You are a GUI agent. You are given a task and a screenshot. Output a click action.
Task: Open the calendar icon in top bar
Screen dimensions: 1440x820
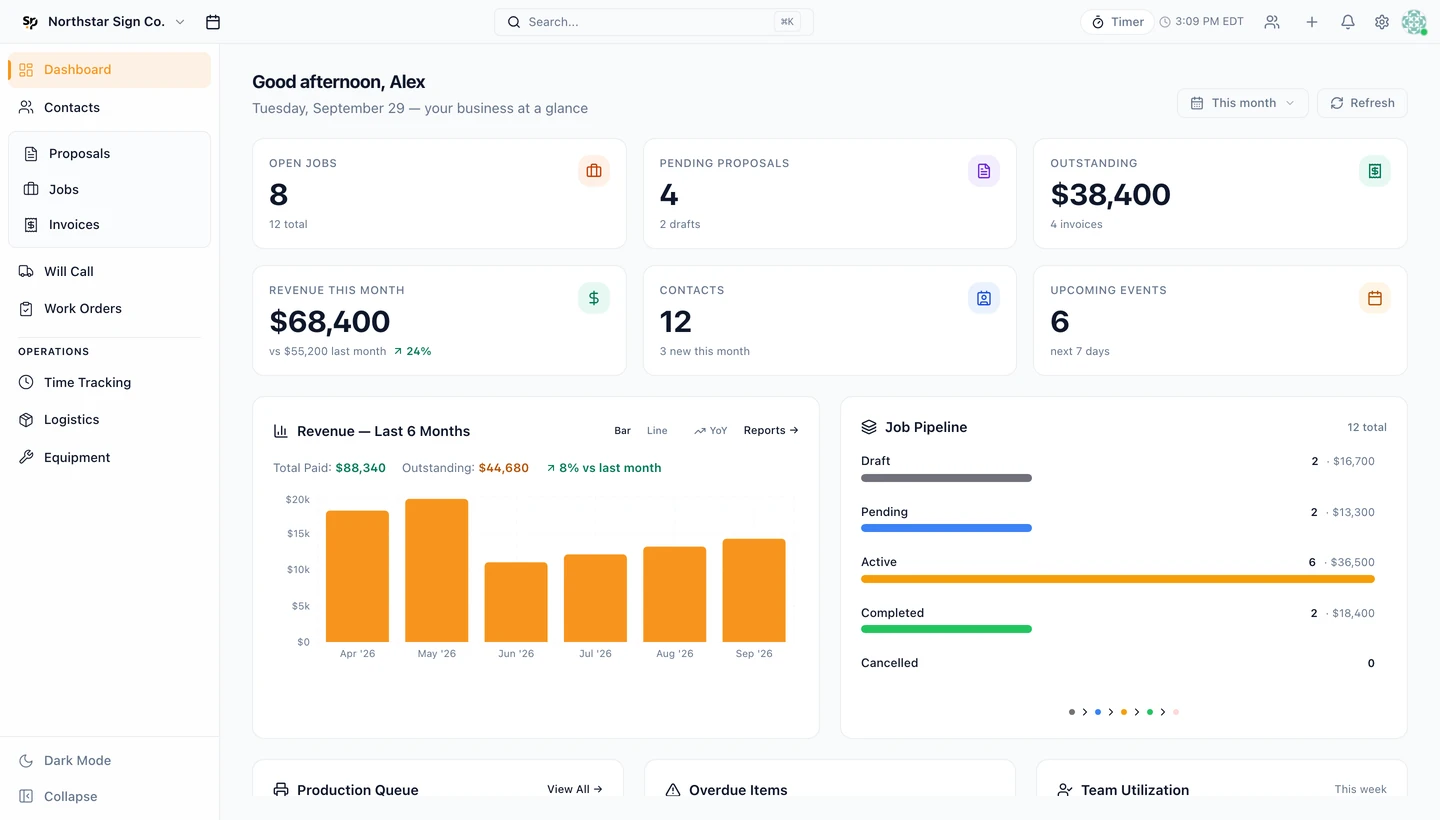point(212,22)
